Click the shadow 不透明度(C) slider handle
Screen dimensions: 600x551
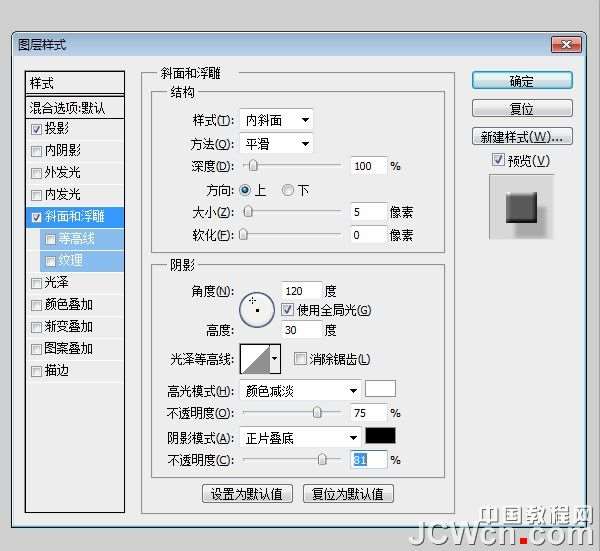(x=323, y=459)
